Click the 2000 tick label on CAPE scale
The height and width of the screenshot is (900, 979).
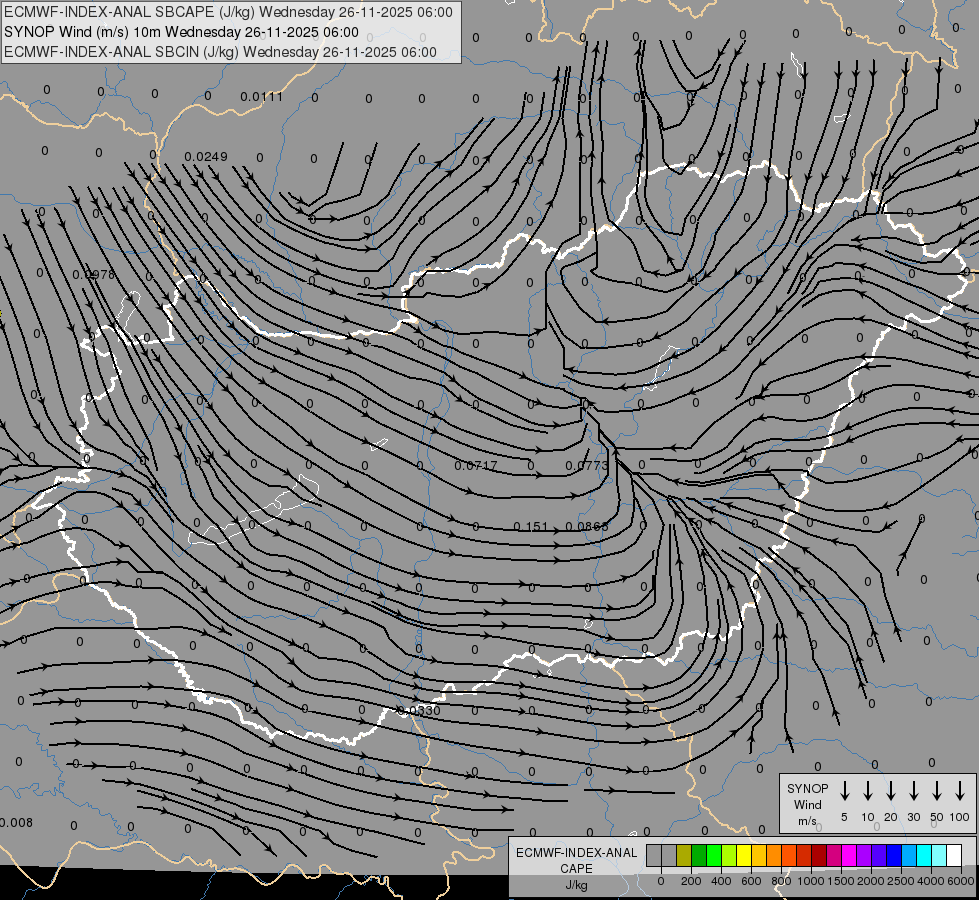click(871, 881)
